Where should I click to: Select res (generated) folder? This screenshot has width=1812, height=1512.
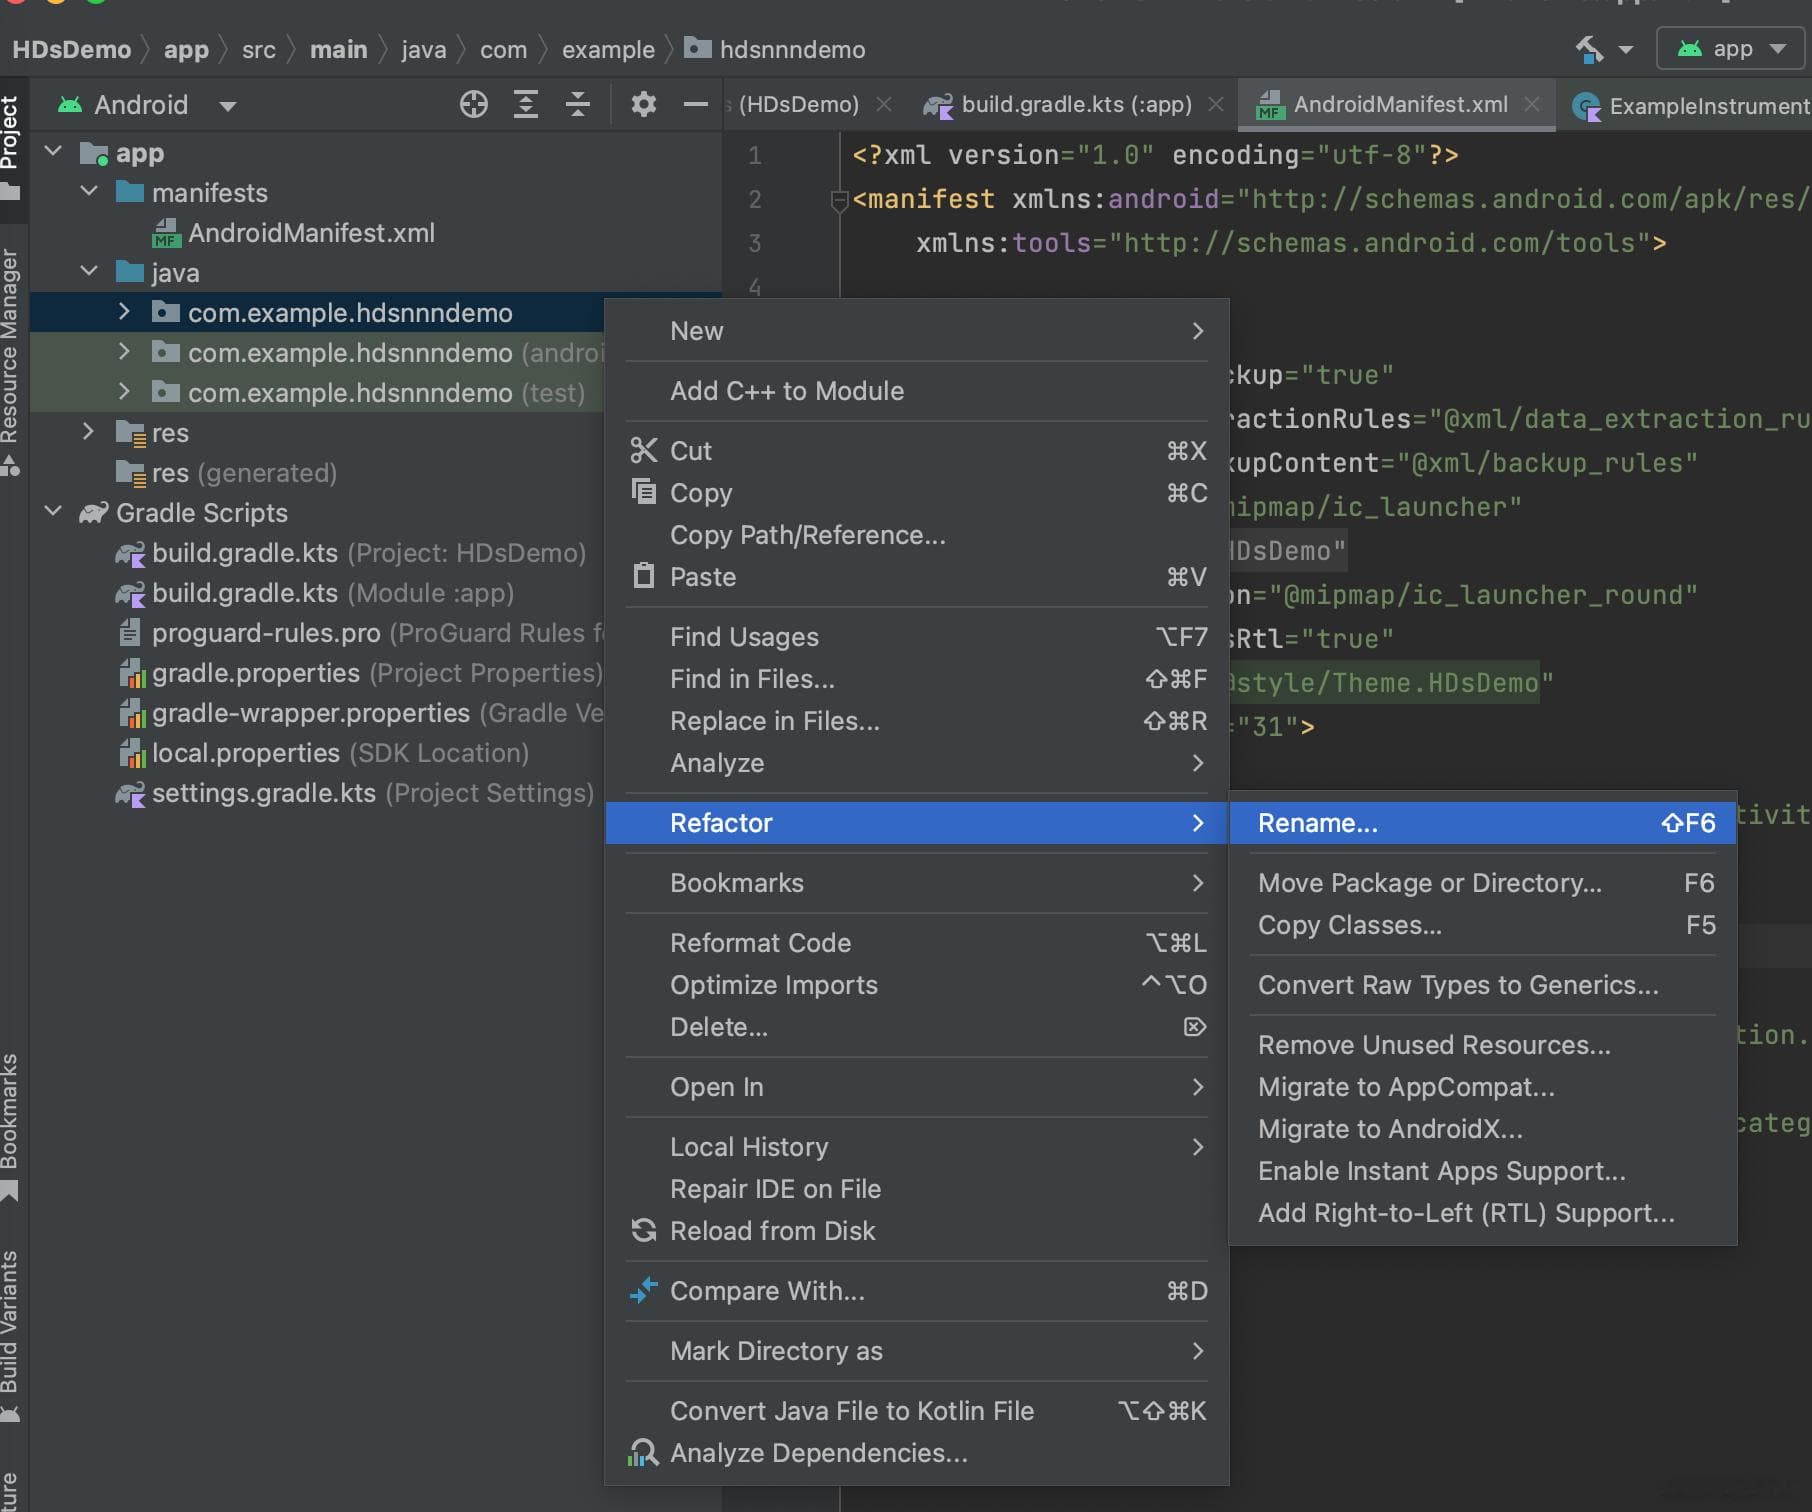pyautogui.click(x=244, y=473)
